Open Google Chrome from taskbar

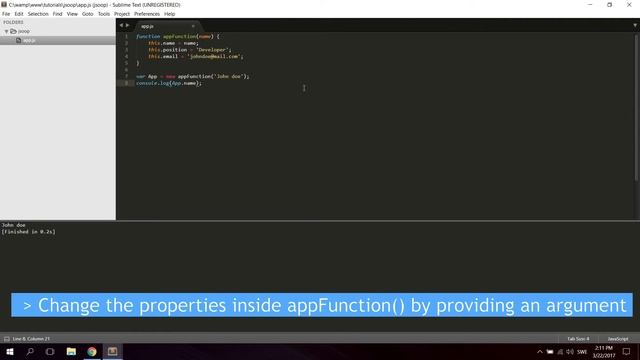[x=92, y=351]
